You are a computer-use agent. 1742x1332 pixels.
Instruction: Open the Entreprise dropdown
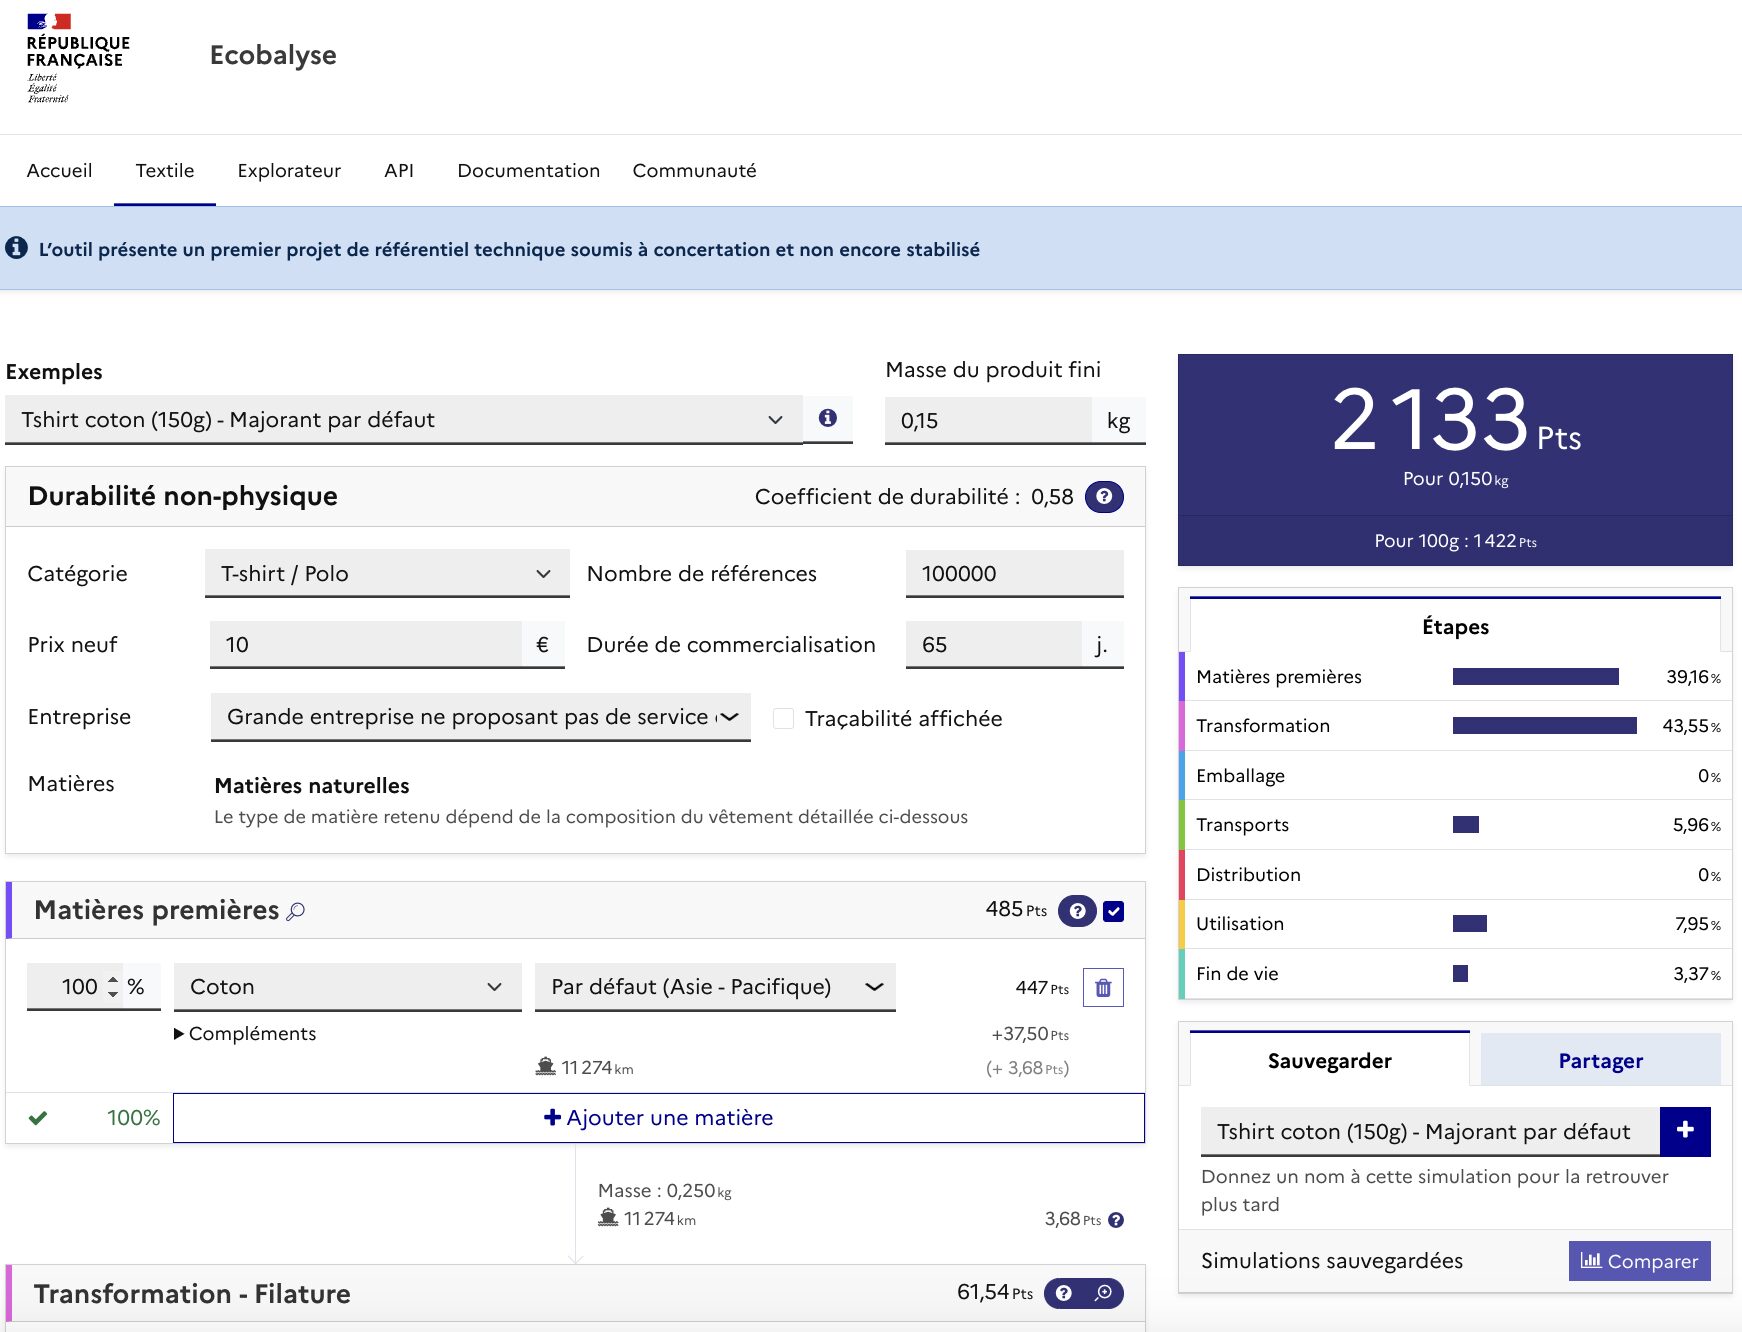point(481,717)
